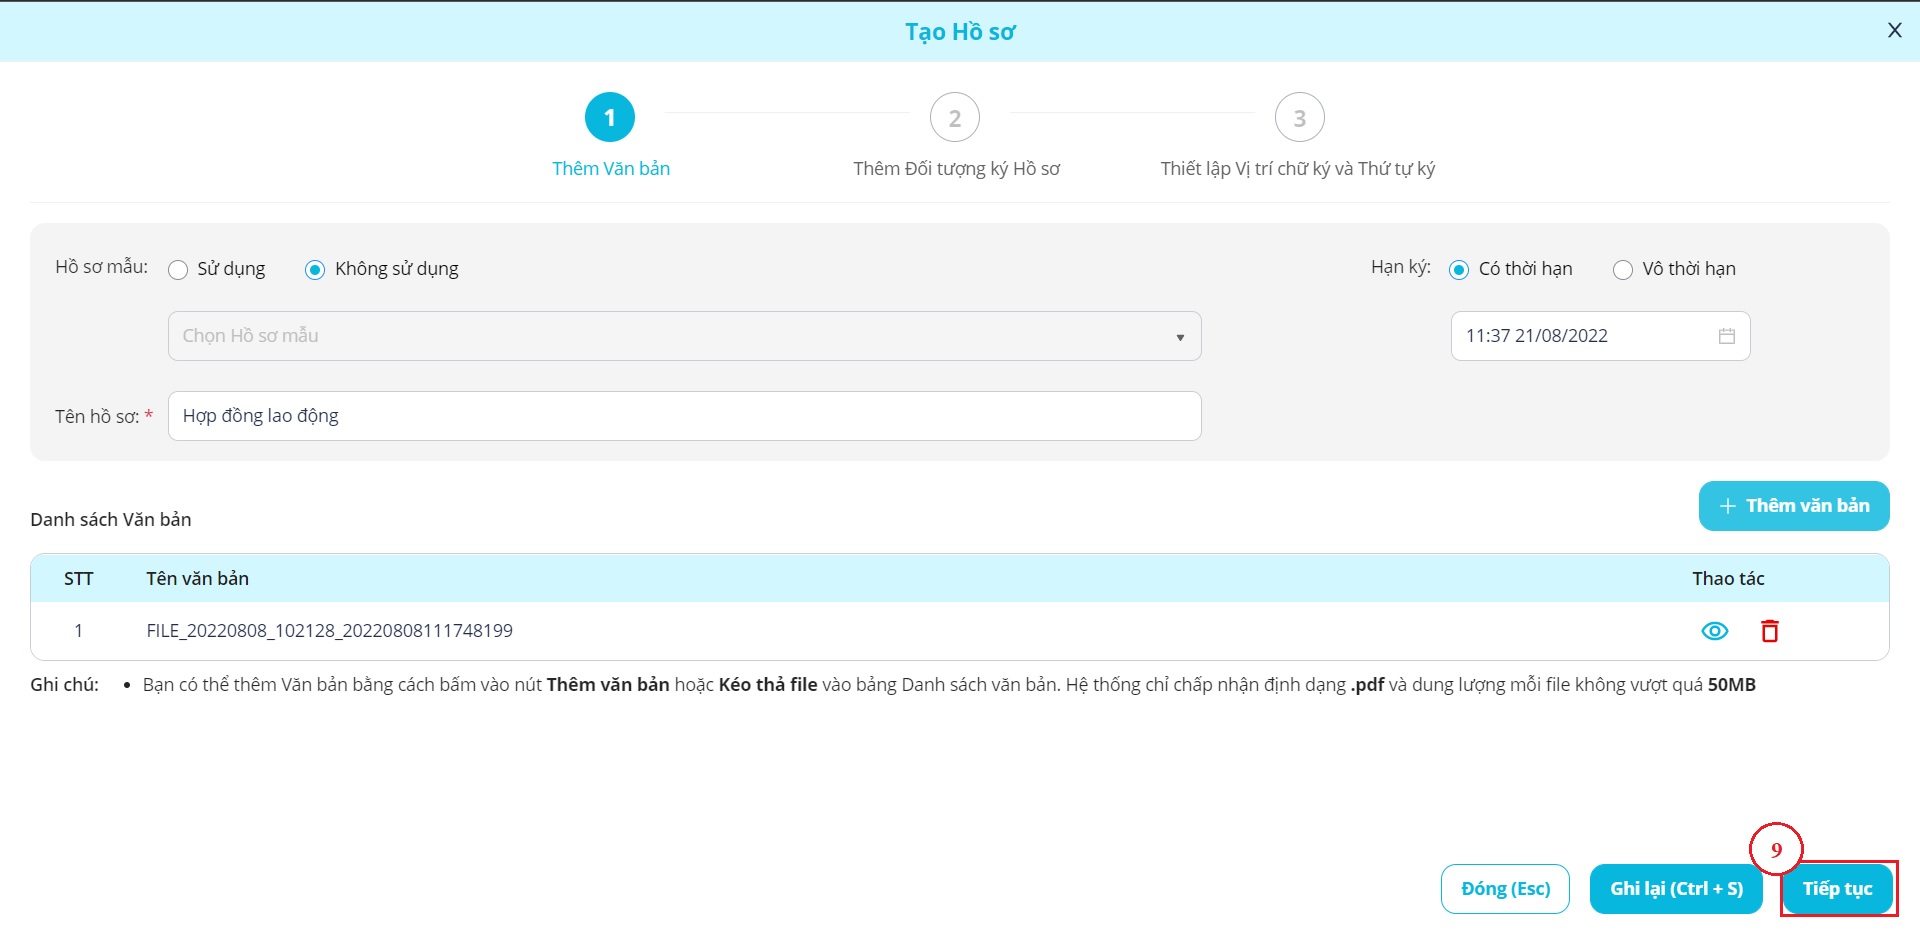Select the Sử dụng radio option

pos(178,270)
